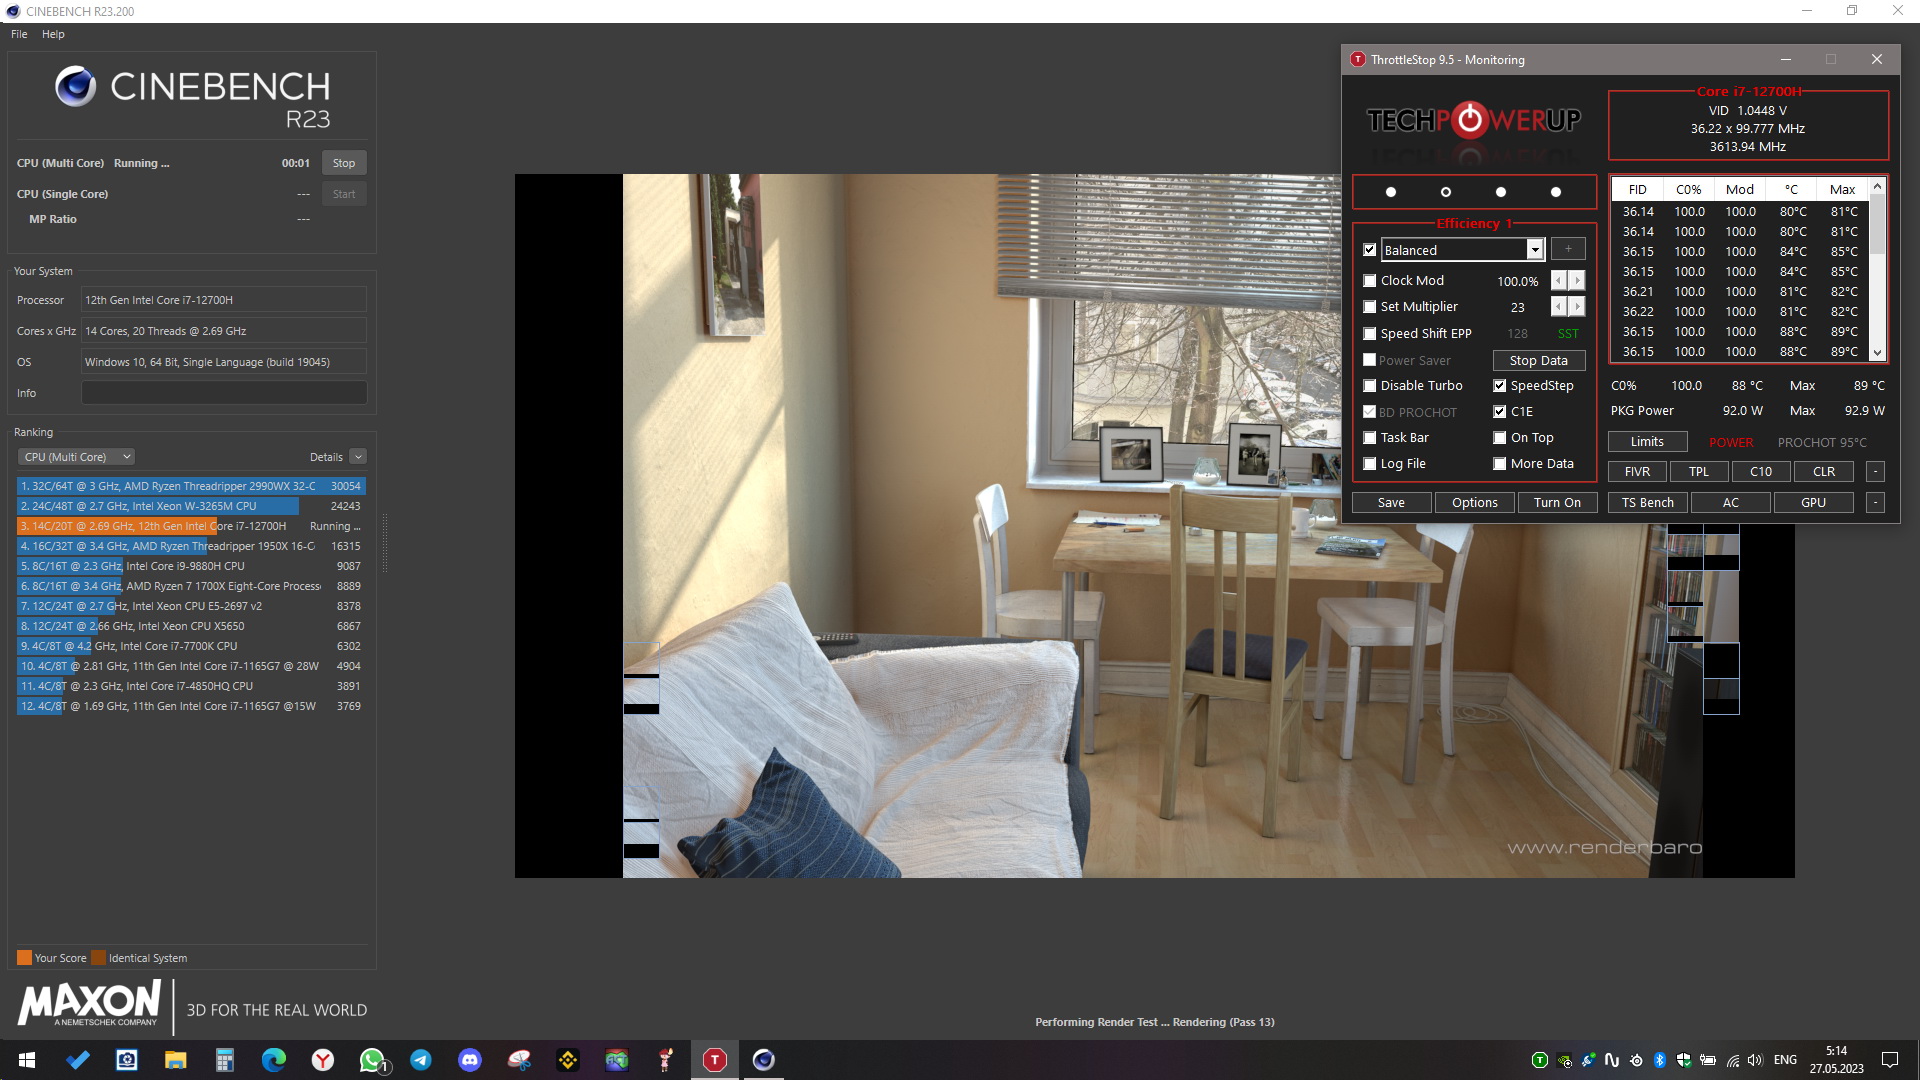Enable the Disable Turbo checkbox
1920x1080 pixels.
tap(1370, 386)
